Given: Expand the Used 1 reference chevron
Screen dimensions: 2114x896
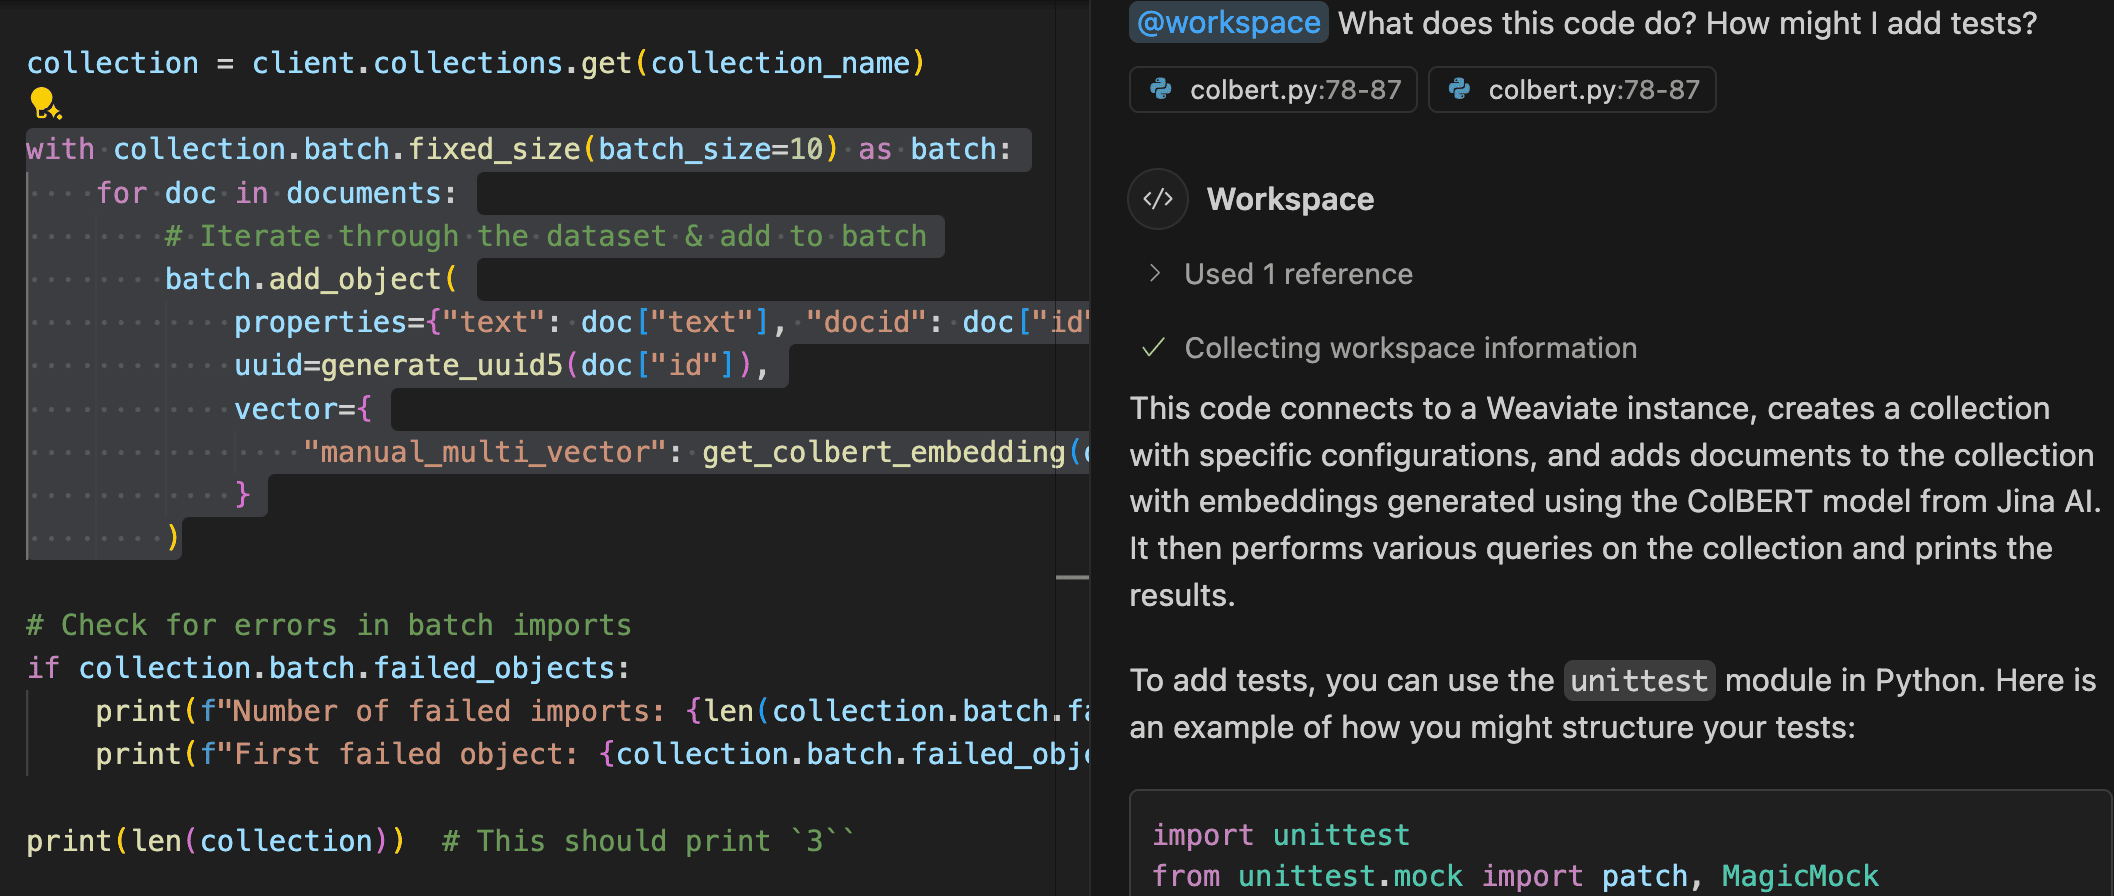Looking at the screenshot, I should [1155, 274].
